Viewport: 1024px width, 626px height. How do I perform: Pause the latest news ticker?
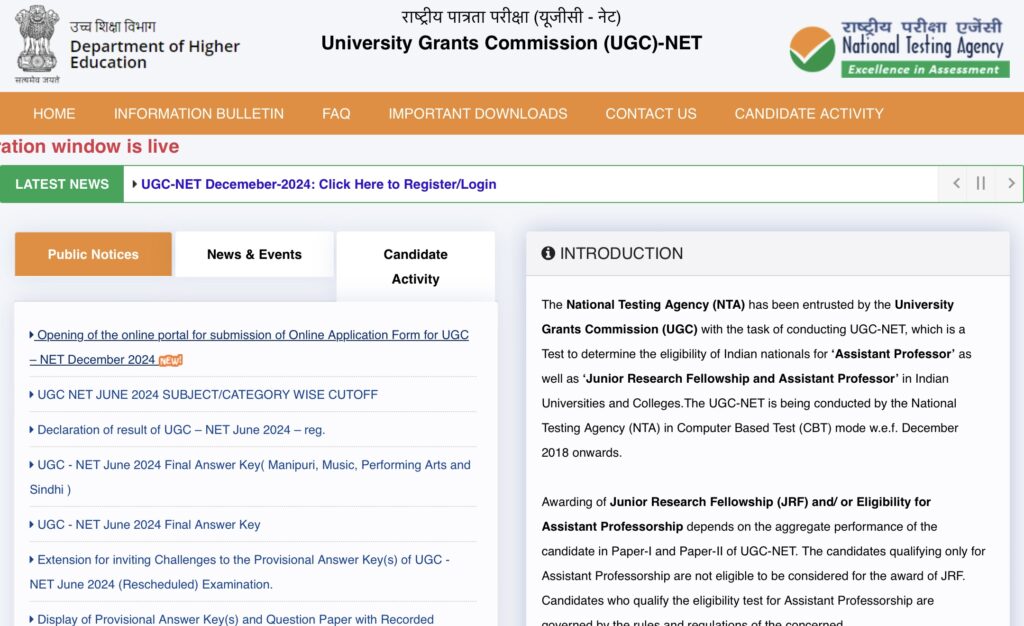pos(980,183)
